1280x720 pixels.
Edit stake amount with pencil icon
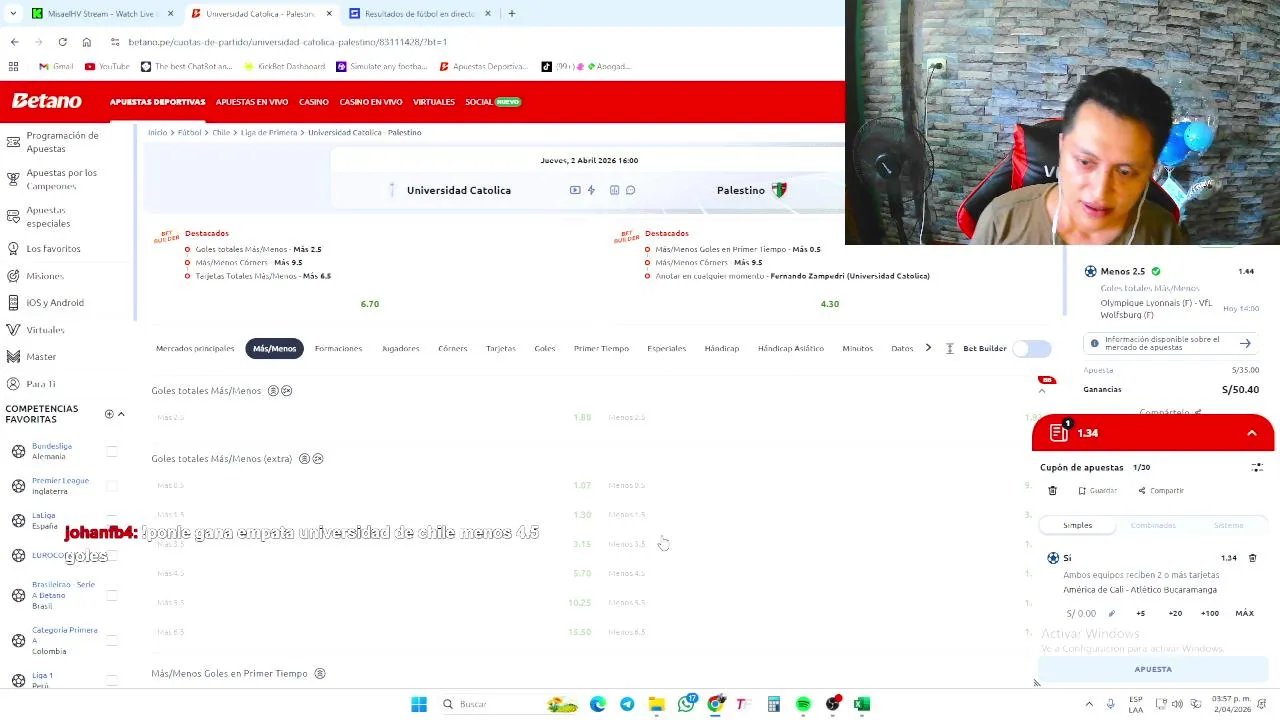click(1111, 613)
